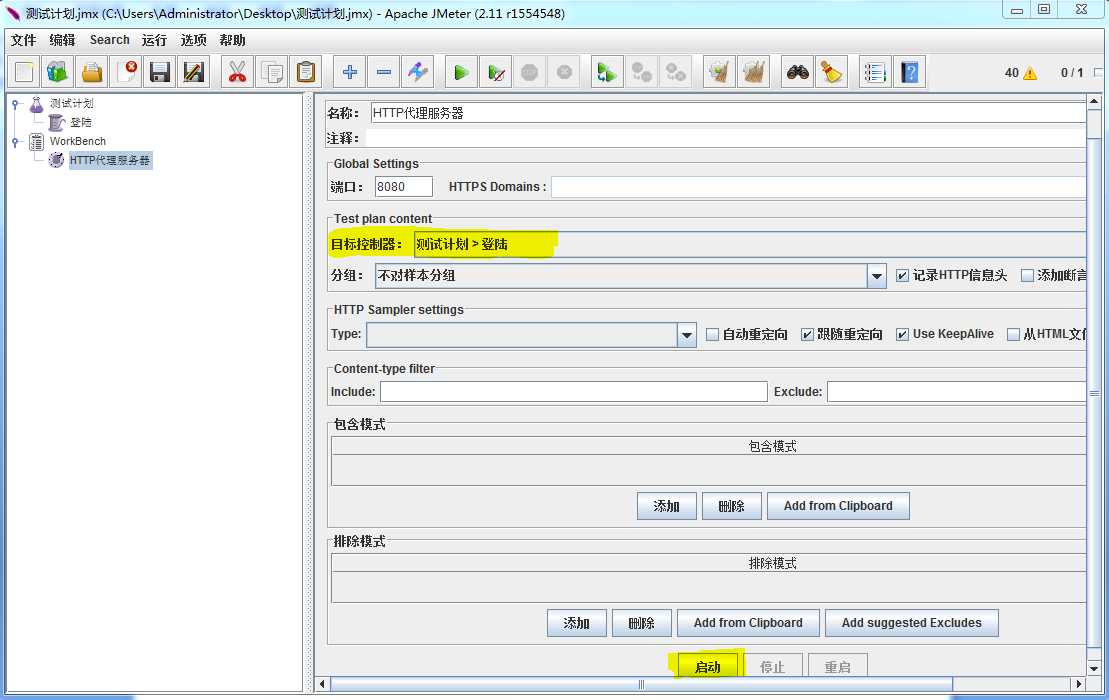1109x700 pixels.
Task: Open the 帮助 menu
Action: tap(232, 40)
